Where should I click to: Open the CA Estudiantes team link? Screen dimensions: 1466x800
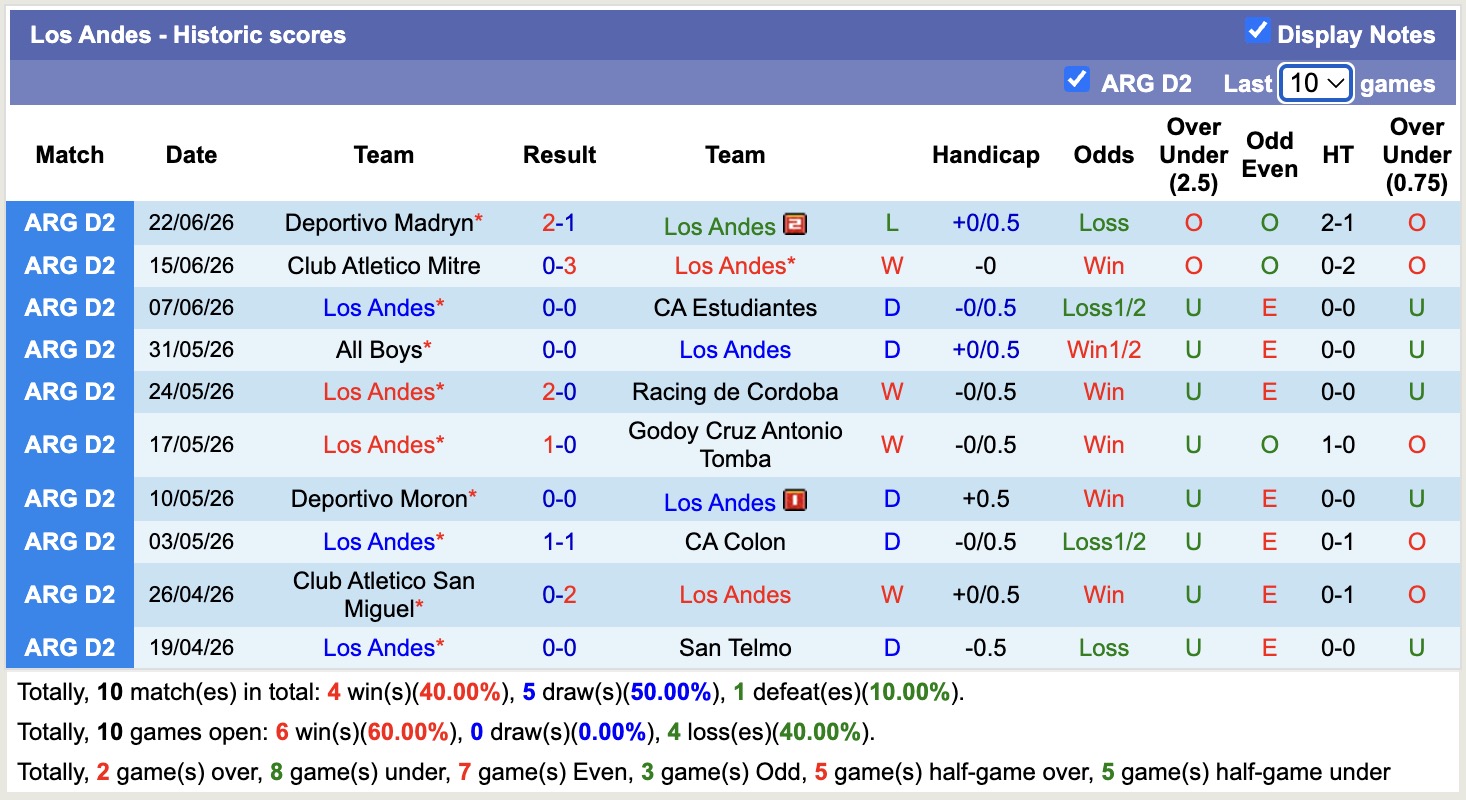(735, 308)
